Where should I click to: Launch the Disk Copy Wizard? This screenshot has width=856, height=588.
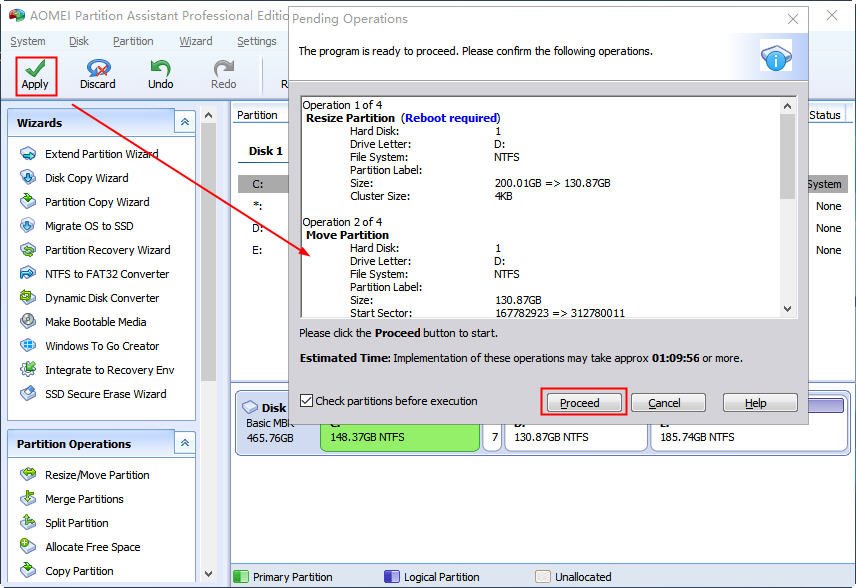[x=74, y=178]
